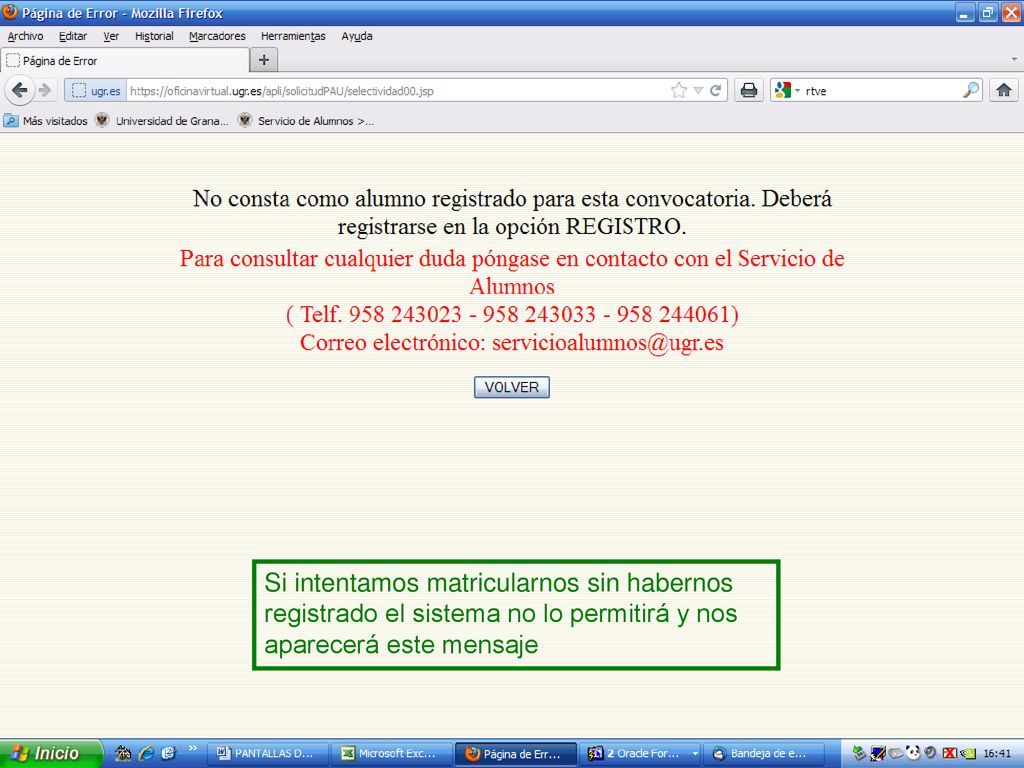
Task: Switch to PANTALLAS D... Word taskbar button
Action: pos(269,754)
